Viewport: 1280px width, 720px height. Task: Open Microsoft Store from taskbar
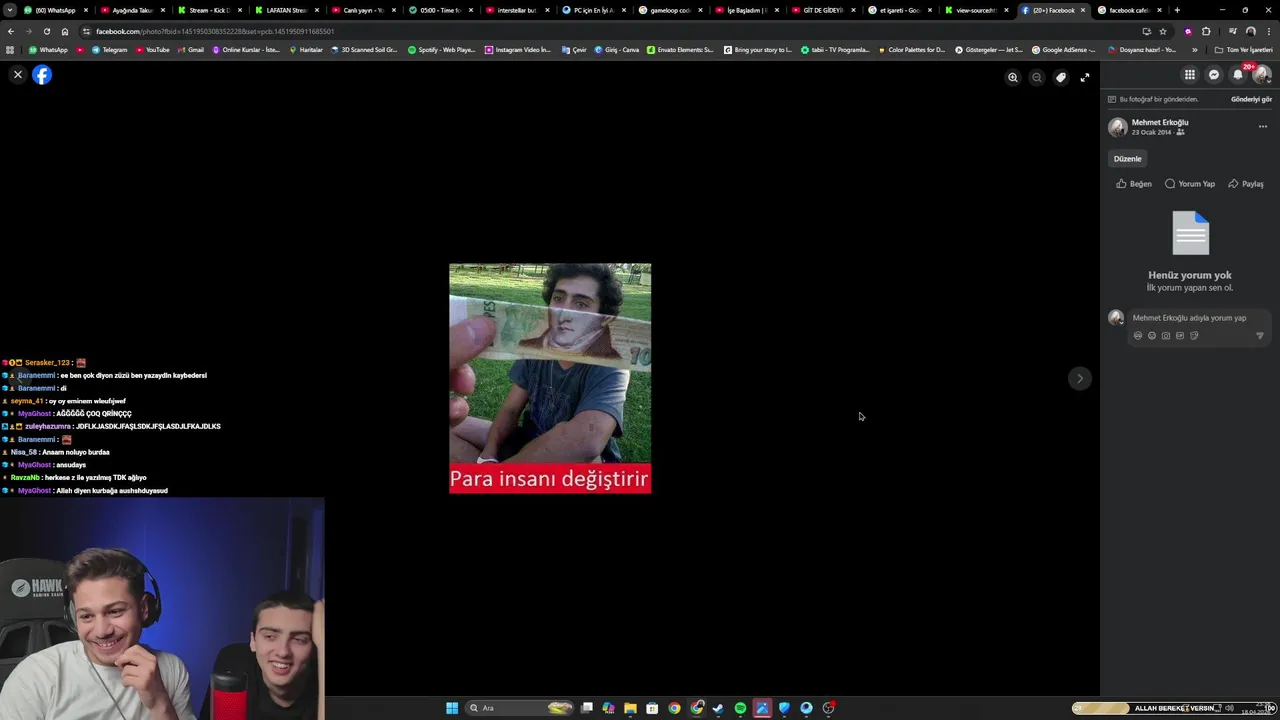pyautogui.click(x=652, y=708)
